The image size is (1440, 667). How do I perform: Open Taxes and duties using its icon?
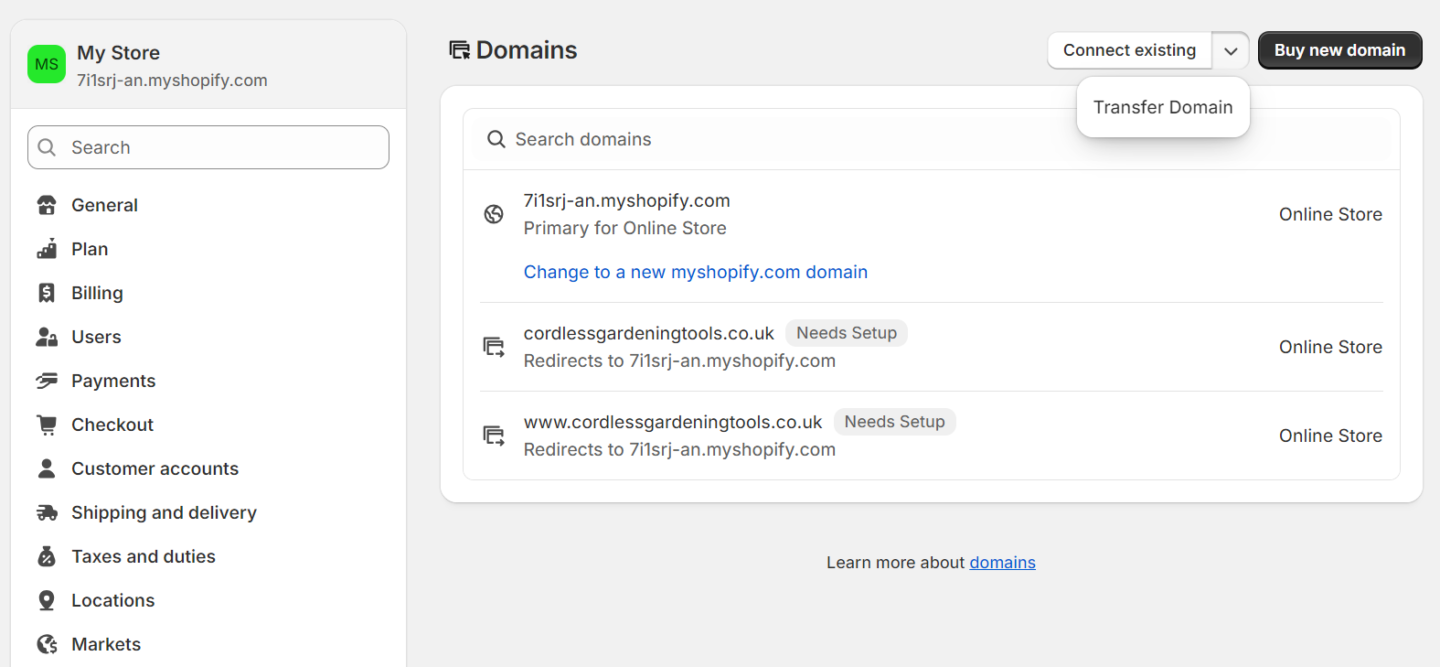(x=47, y=556)
